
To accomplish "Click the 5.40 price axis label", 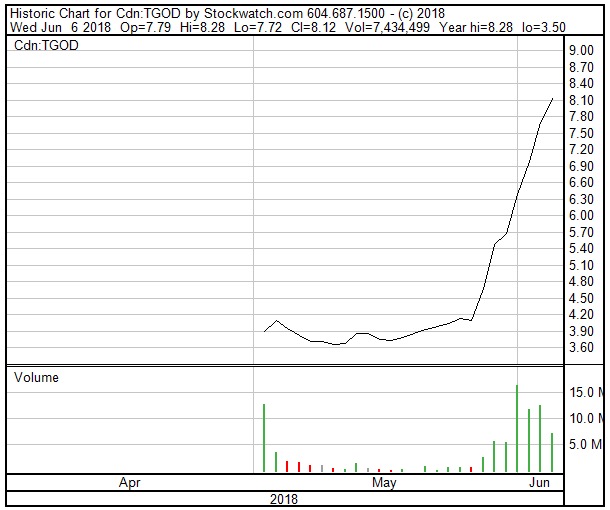I will pyautogui.click(x=581, y=248).
